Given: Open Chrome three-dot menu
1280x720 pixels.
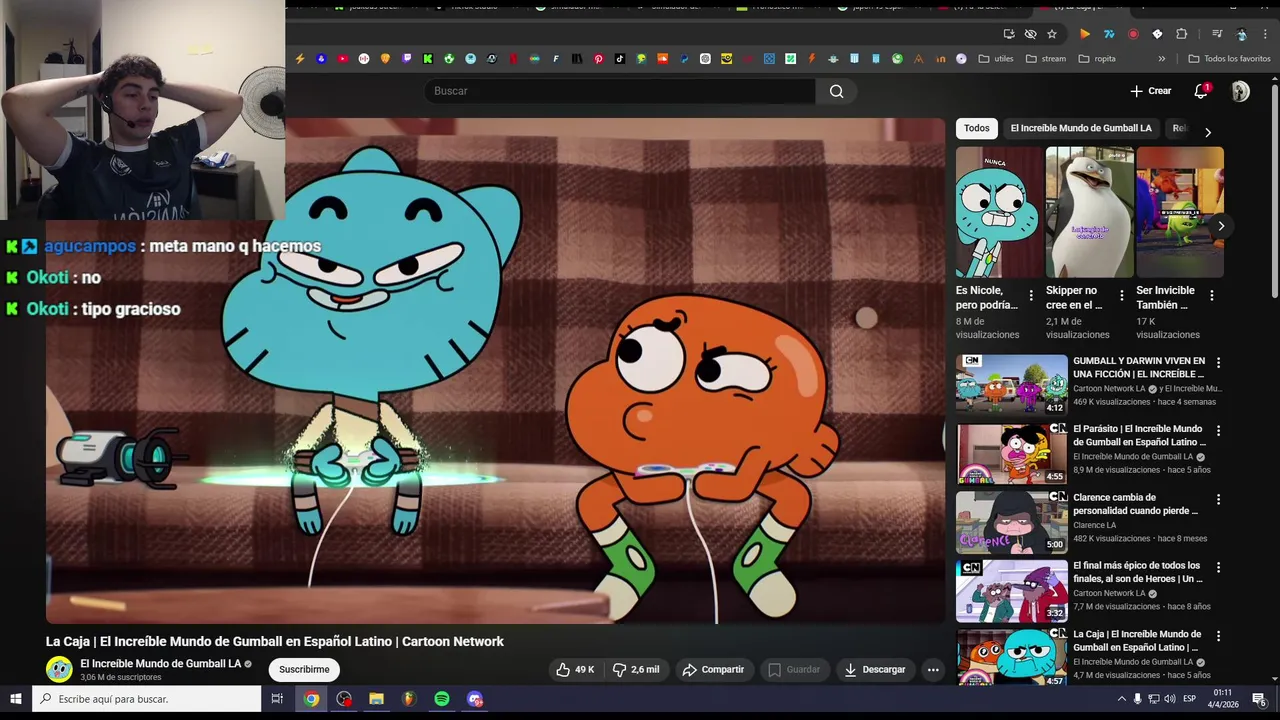Looking at the screenshot, I should 1265,34.
